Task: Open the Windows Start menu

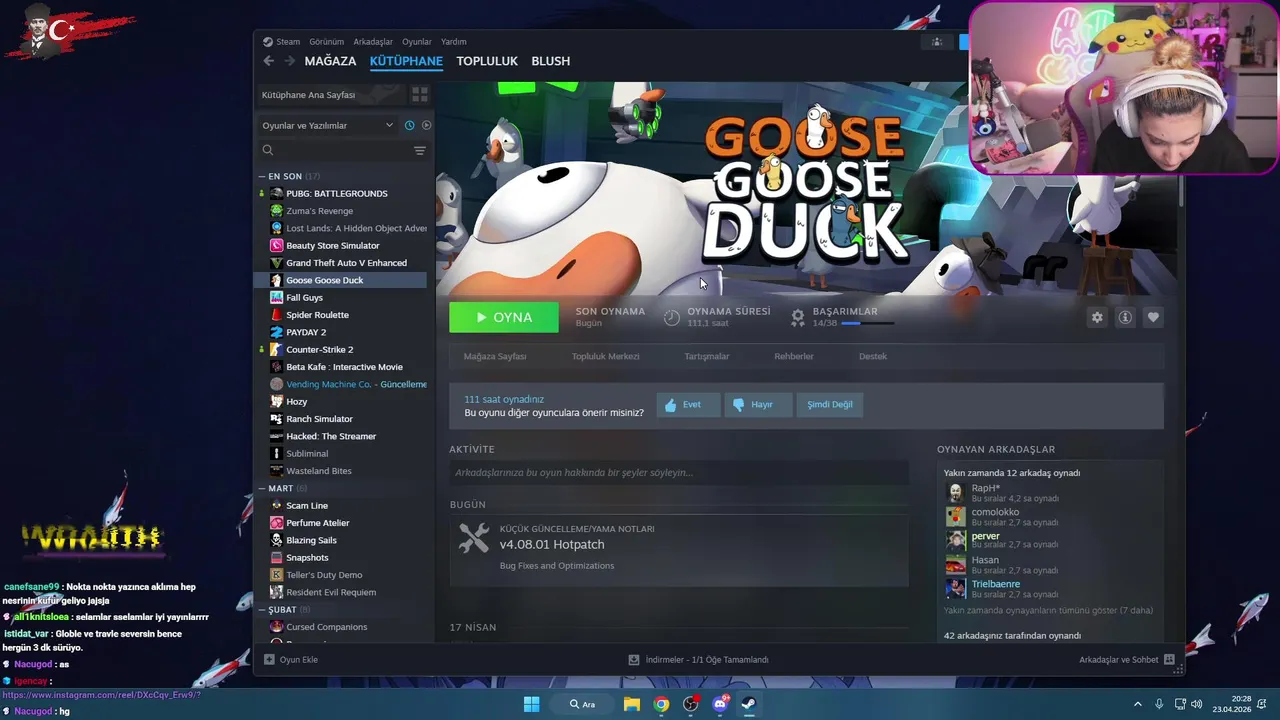Action: pos(531,704)
